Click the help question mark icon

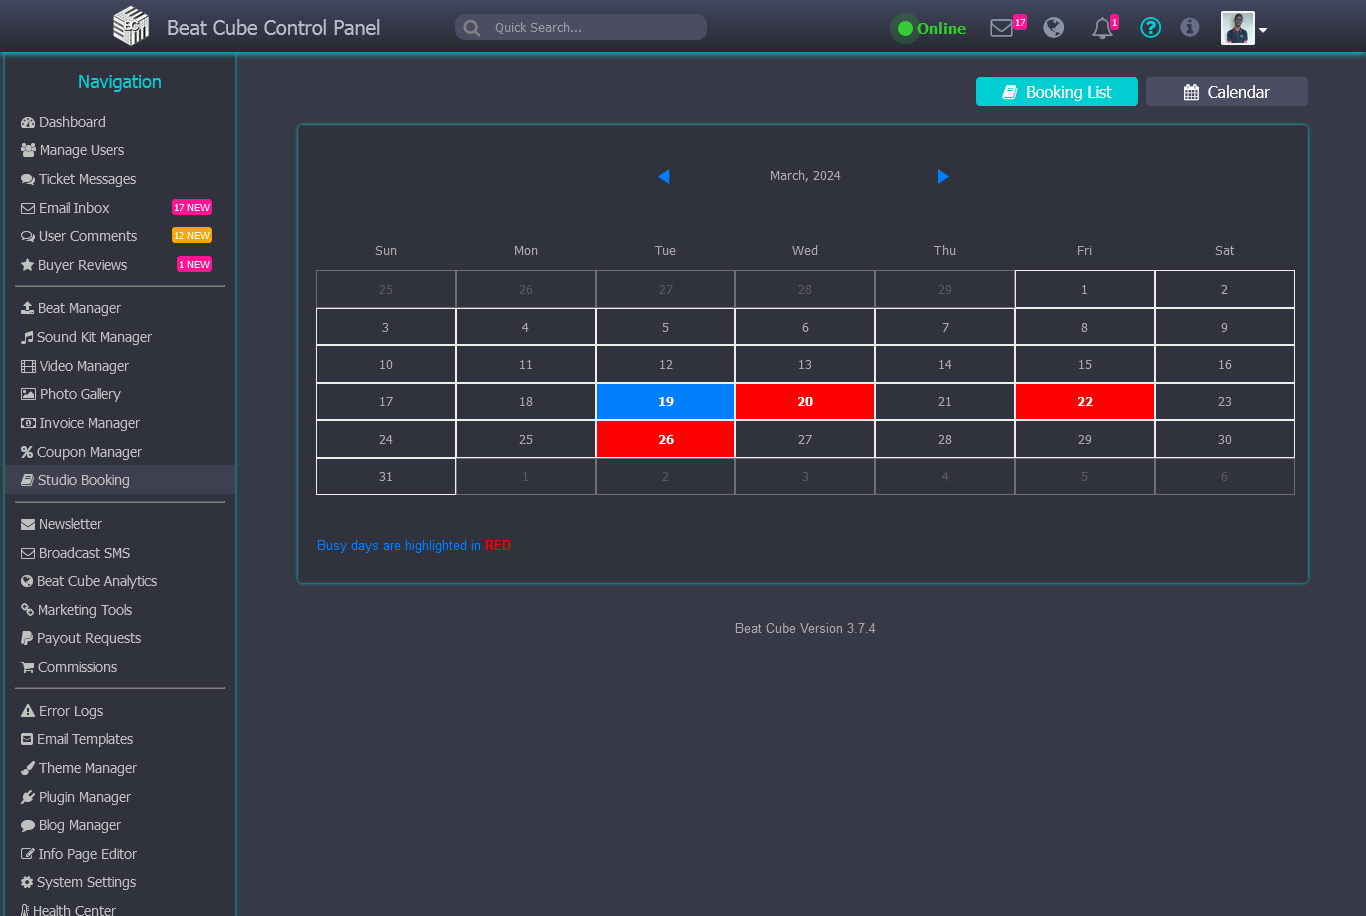click(1151, 28)
